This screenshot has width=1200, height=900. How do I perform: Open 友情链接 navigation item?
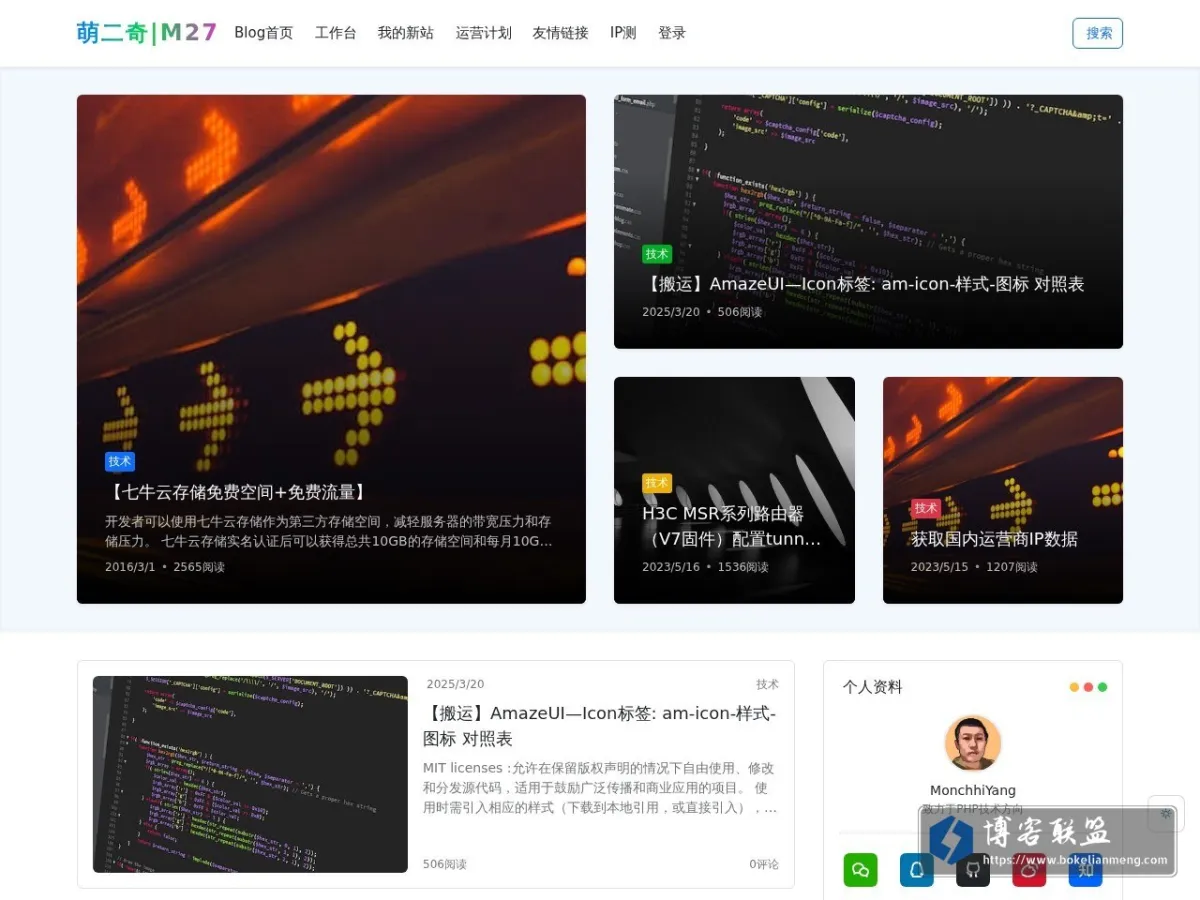pos(560,33)
